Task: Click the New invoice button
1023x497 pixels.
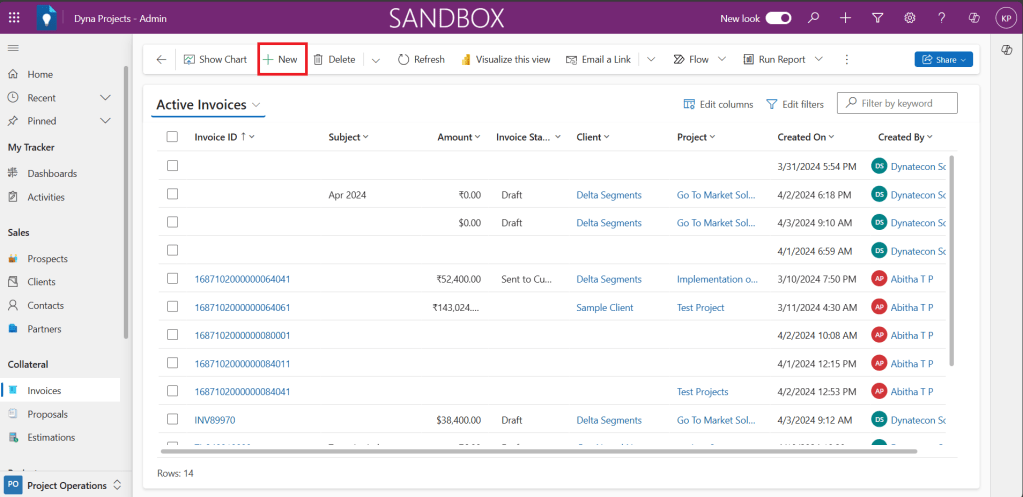Action: click(x=281, y=60)
